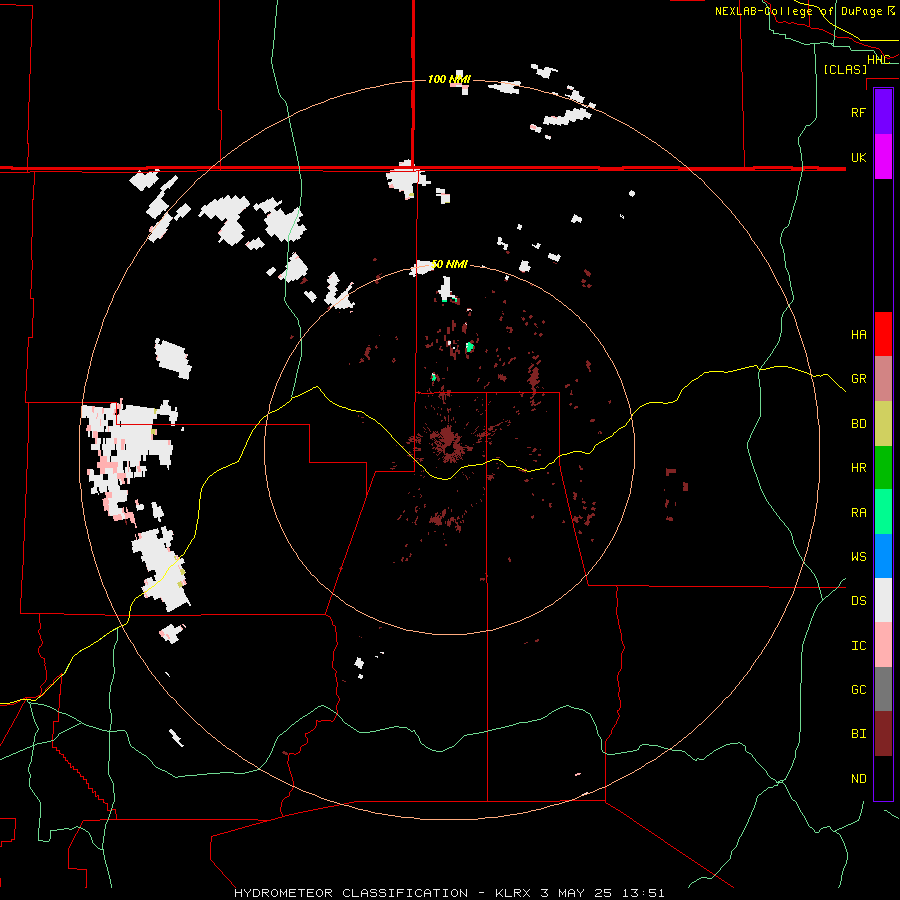
Task: Click the yellow BD legend color swatch
Action: click(883, 423)
